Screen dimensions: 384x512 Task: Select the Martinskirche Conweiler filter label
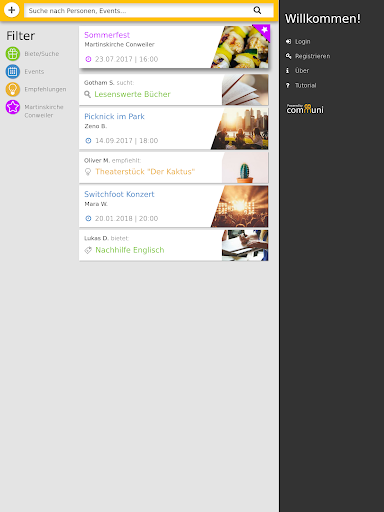point(44,111)
